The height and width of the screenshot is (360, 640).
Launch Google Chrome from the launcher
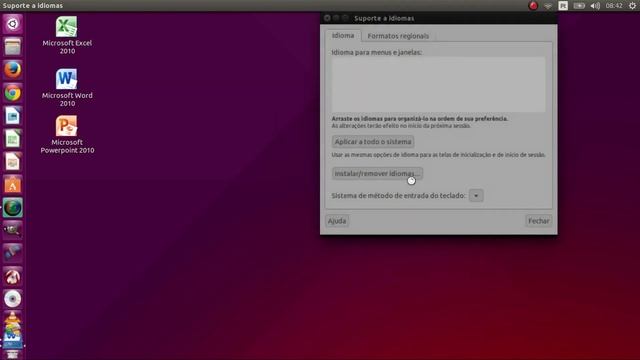[13, 93]
